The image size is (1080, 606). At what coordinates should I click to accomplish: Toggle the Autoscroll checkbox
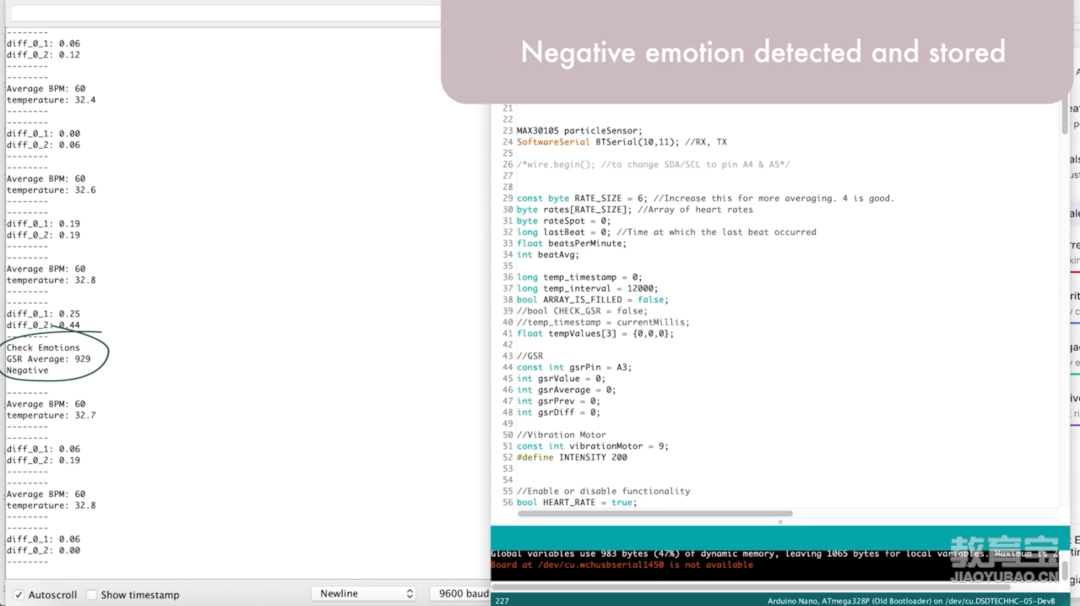pos(19,594)
